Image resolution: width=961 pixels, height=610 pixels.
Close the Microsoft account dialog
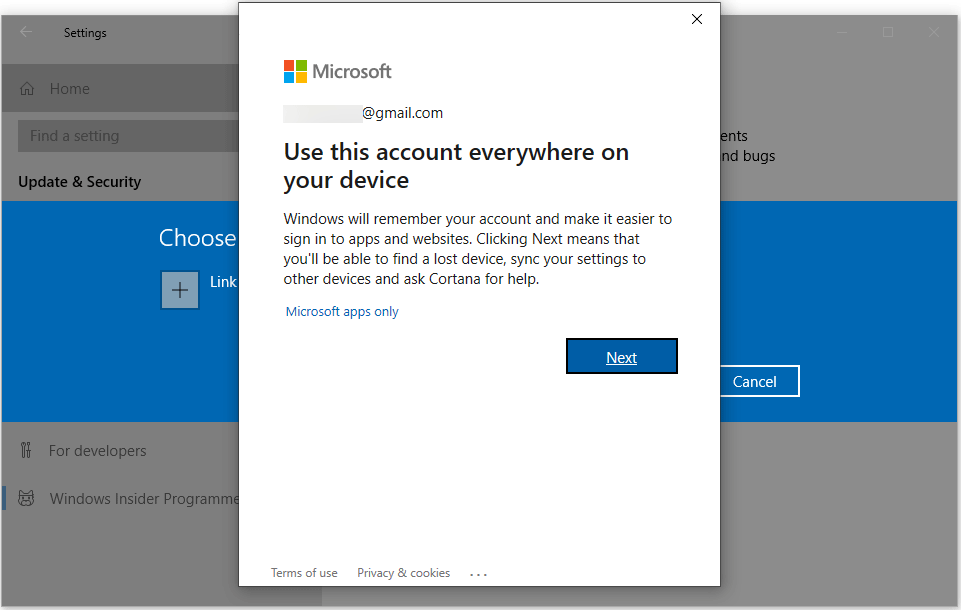[697, 19]
